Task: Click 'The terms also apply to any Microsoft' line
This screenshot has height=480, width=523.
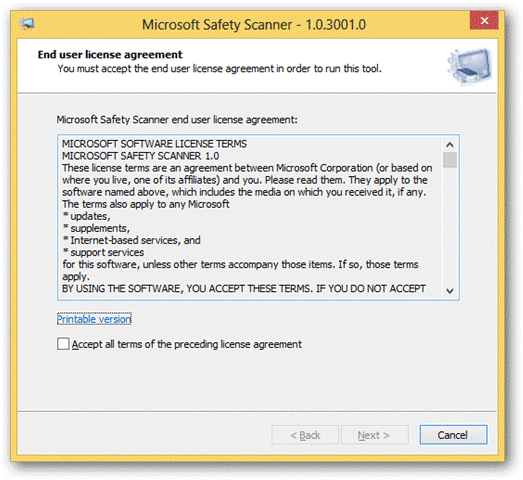Action: (x=146, y=204)
